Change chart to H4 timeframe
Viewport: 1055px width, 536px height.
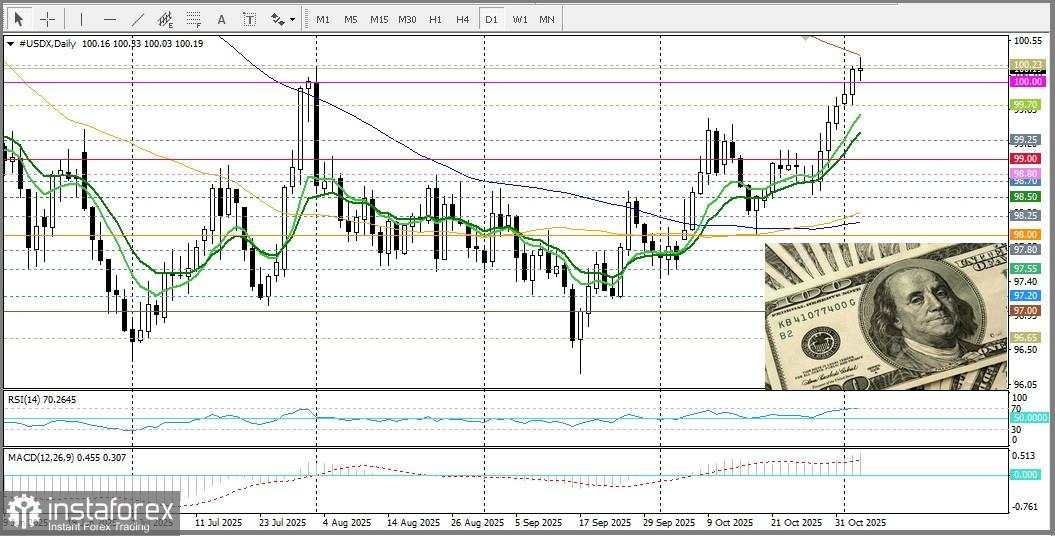coord(462,20)
